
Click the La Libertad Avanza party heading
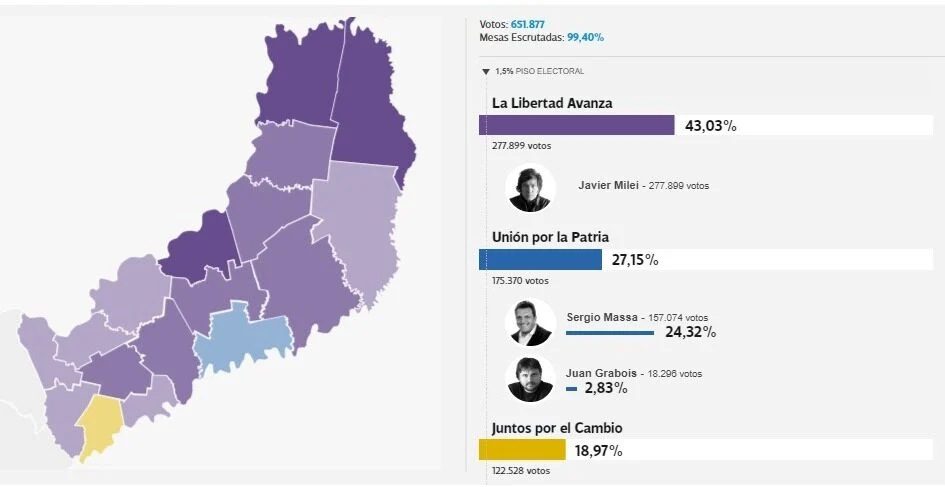(x=552, y=103)
